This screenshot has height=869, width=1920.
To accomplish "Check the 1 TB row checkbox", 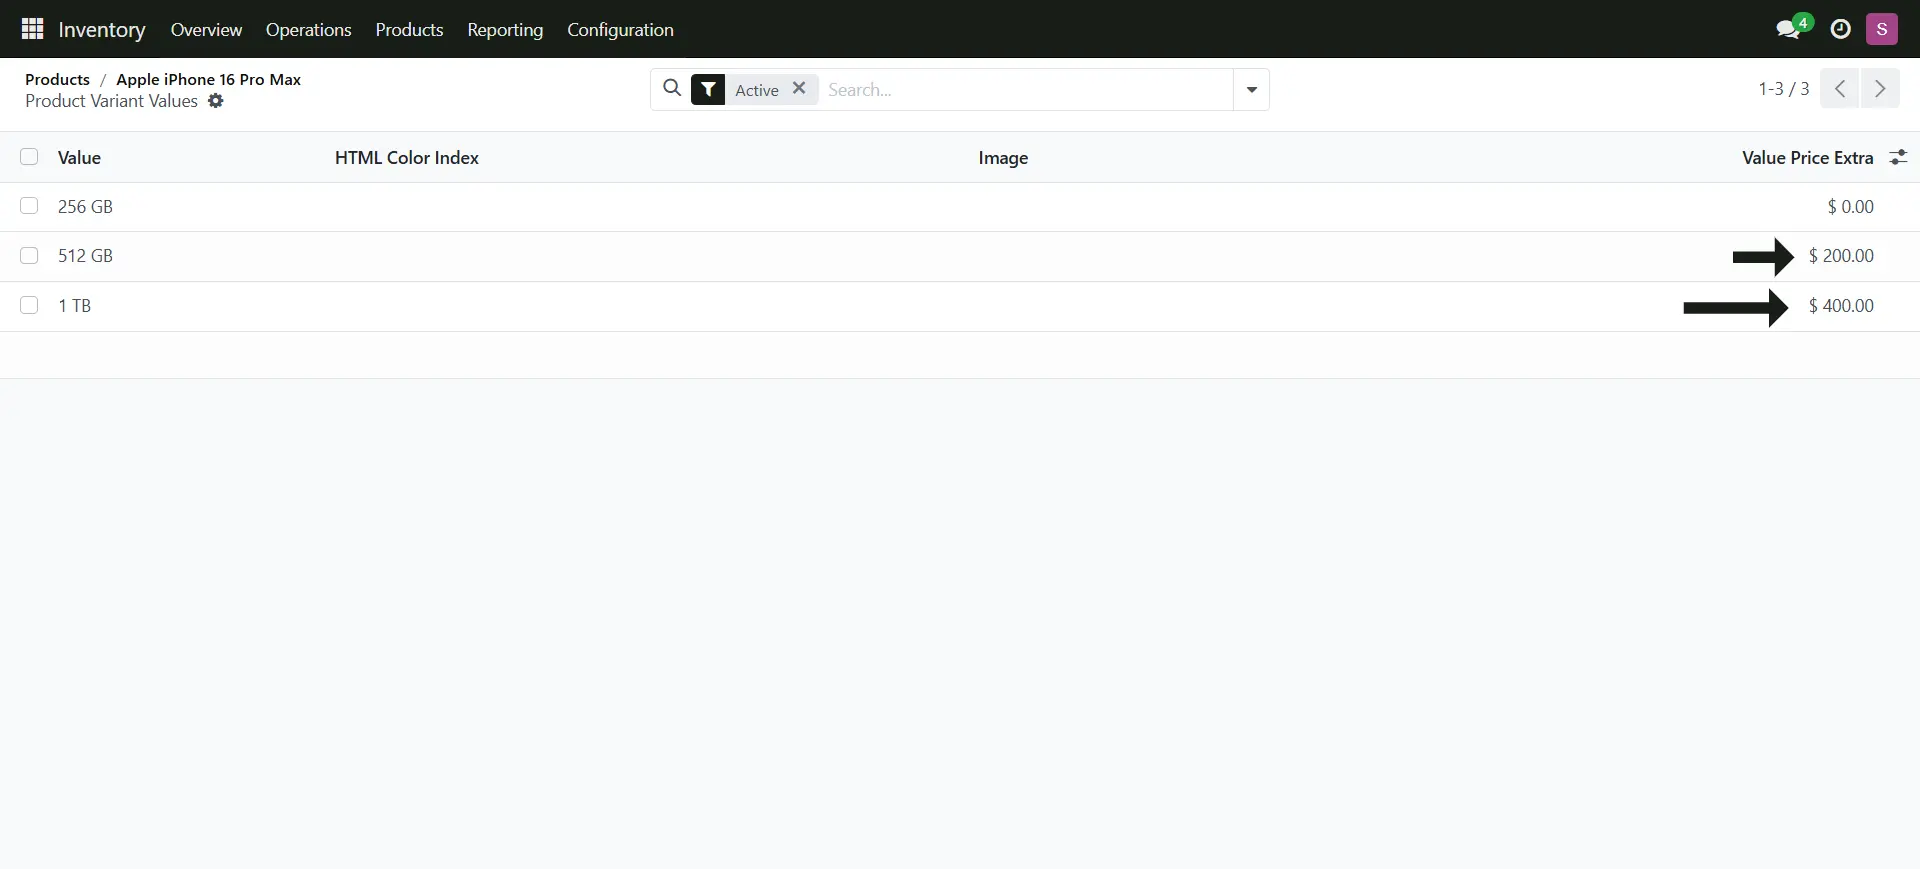I will click(x=29, y=306).
